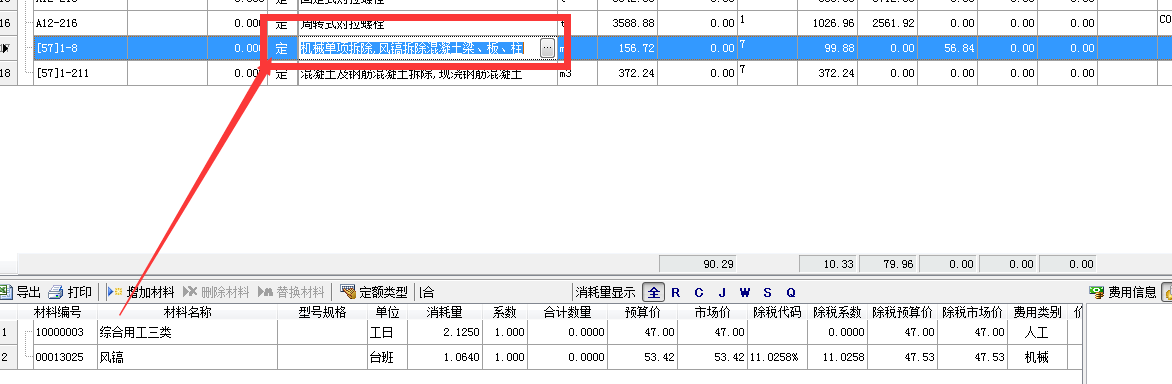Click value 1026.96 in row 16

(833, 23)
